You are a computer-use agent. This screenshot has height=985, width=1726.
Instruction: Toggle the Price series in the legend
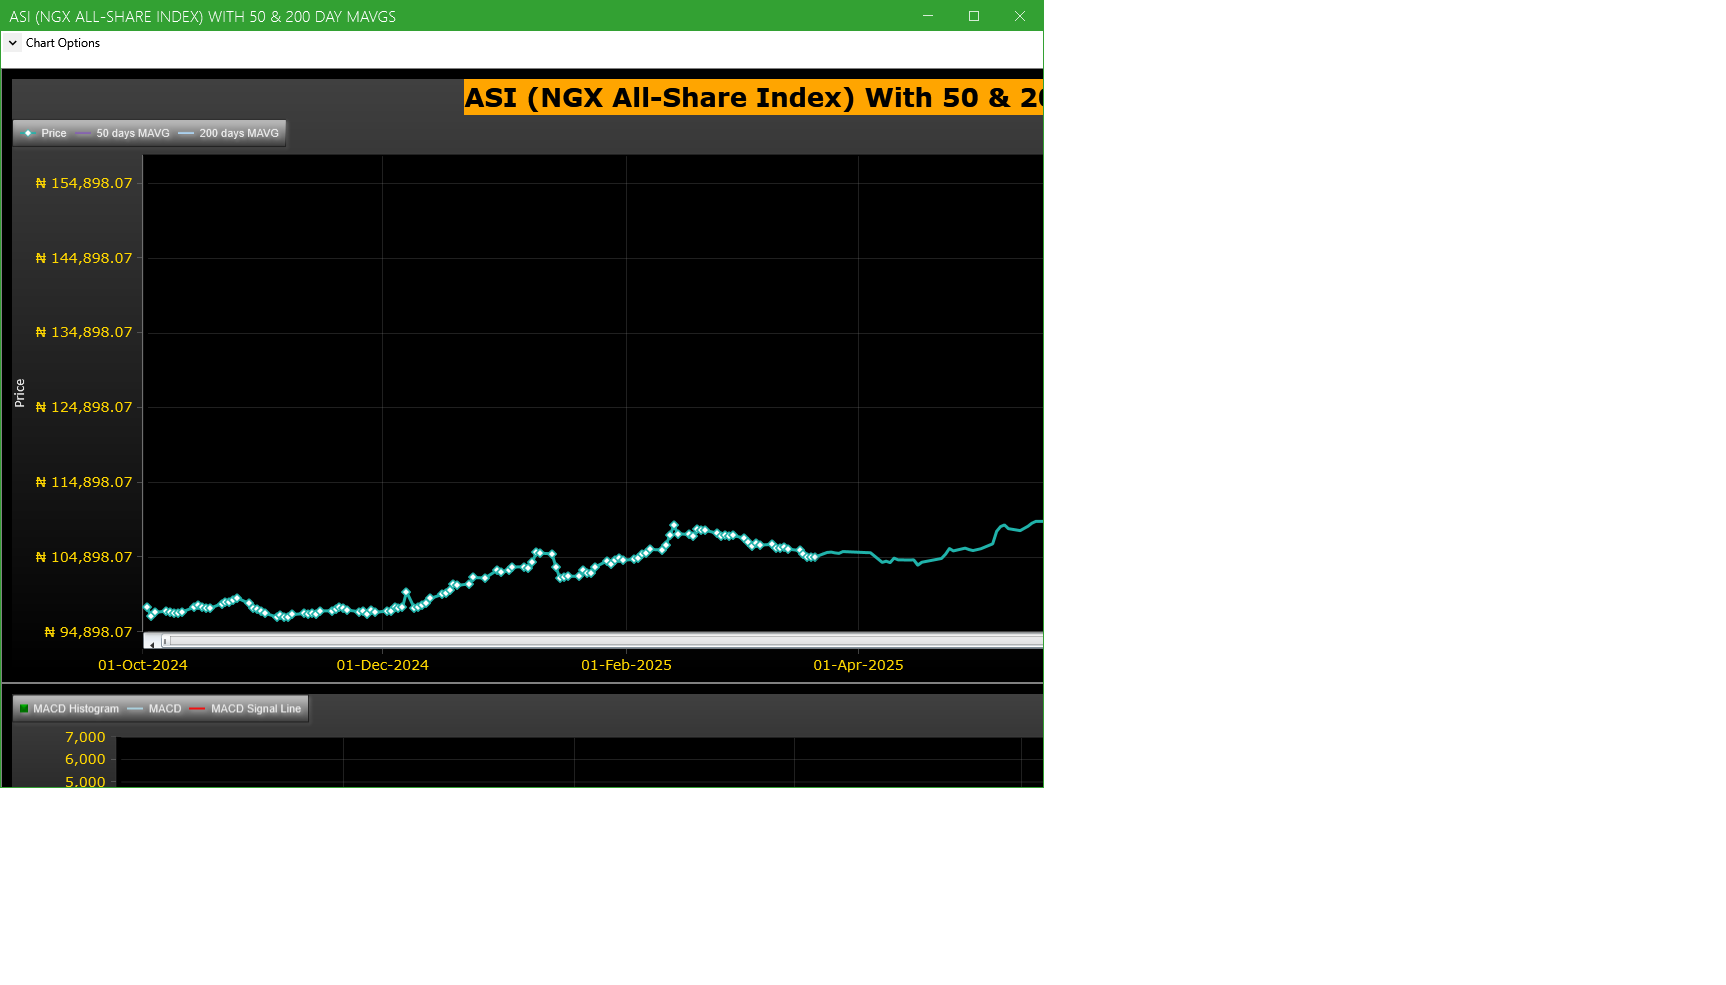click(55, 133)
